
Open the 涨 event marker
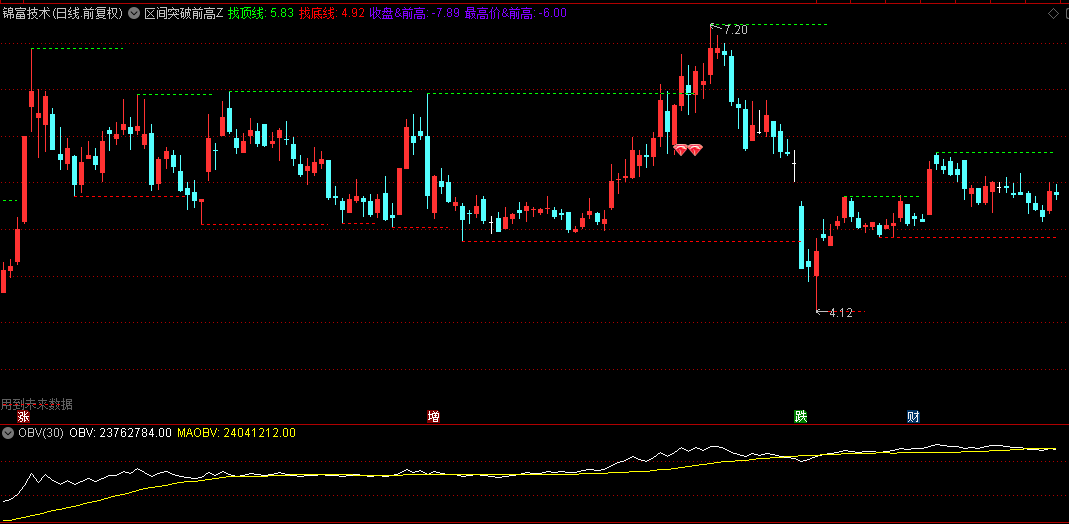click(x=24, y=416)
